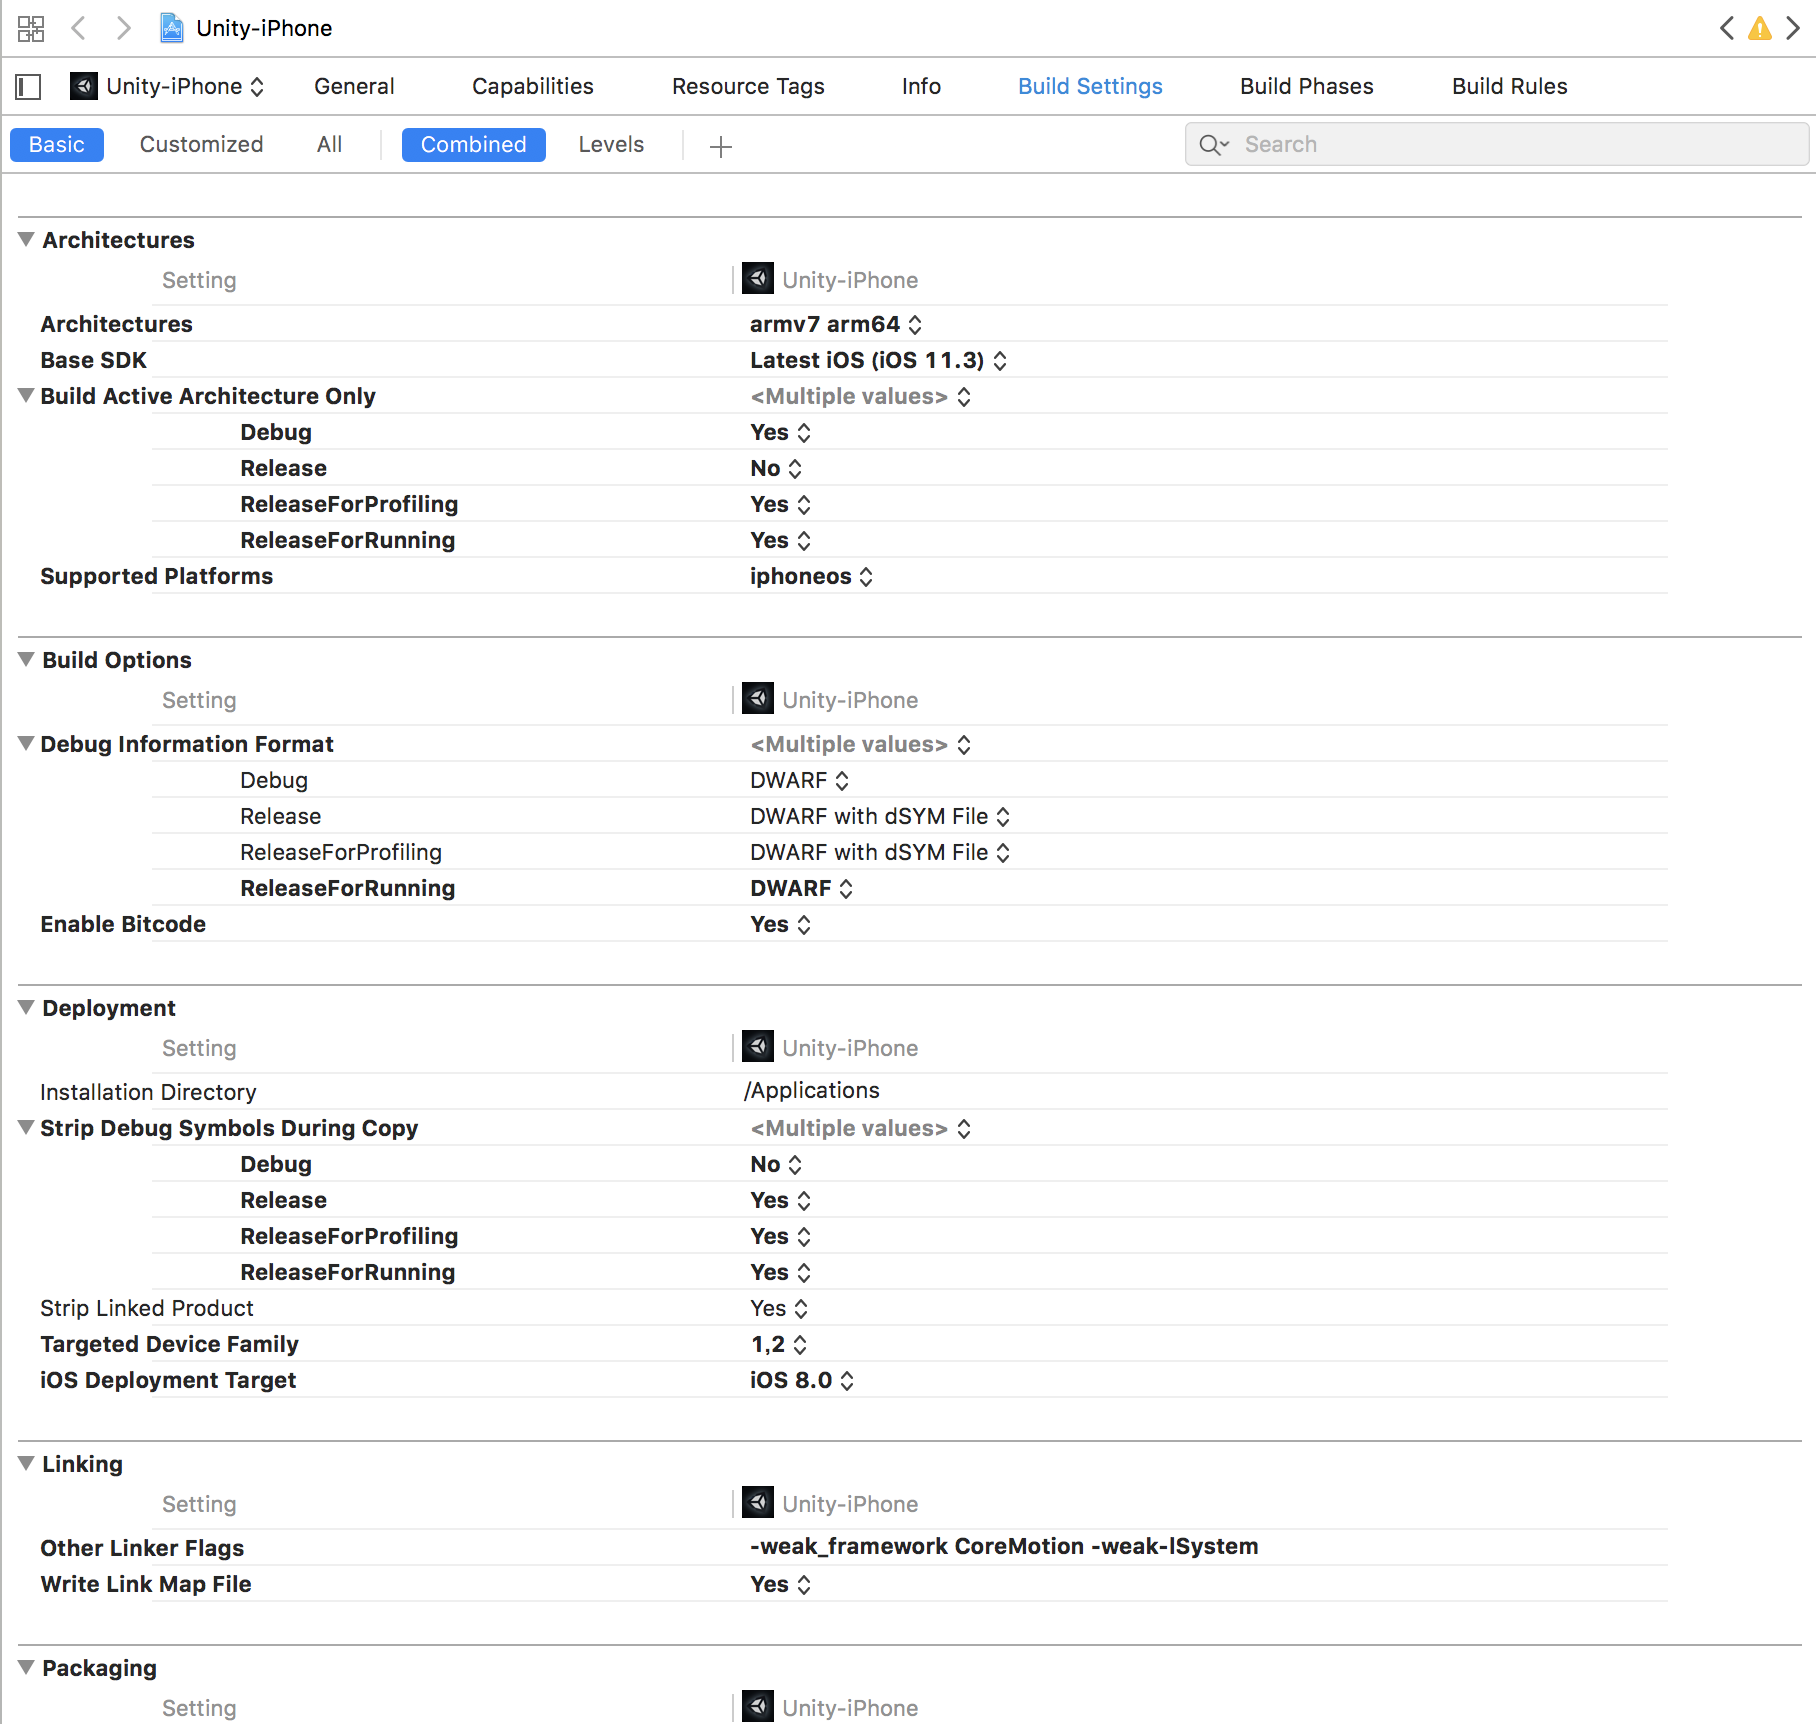Open the Build Settings tab
This screenshot has width=1816, height=1724.
tap(1090, 86)
